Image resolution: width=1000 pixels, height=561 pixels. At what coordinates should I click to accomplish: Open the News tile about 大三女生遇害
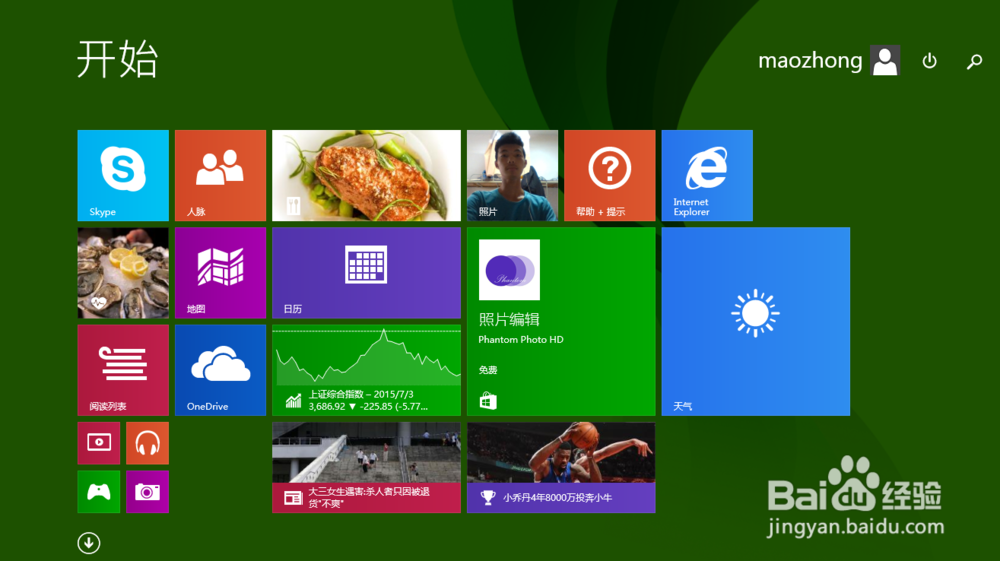366,467
